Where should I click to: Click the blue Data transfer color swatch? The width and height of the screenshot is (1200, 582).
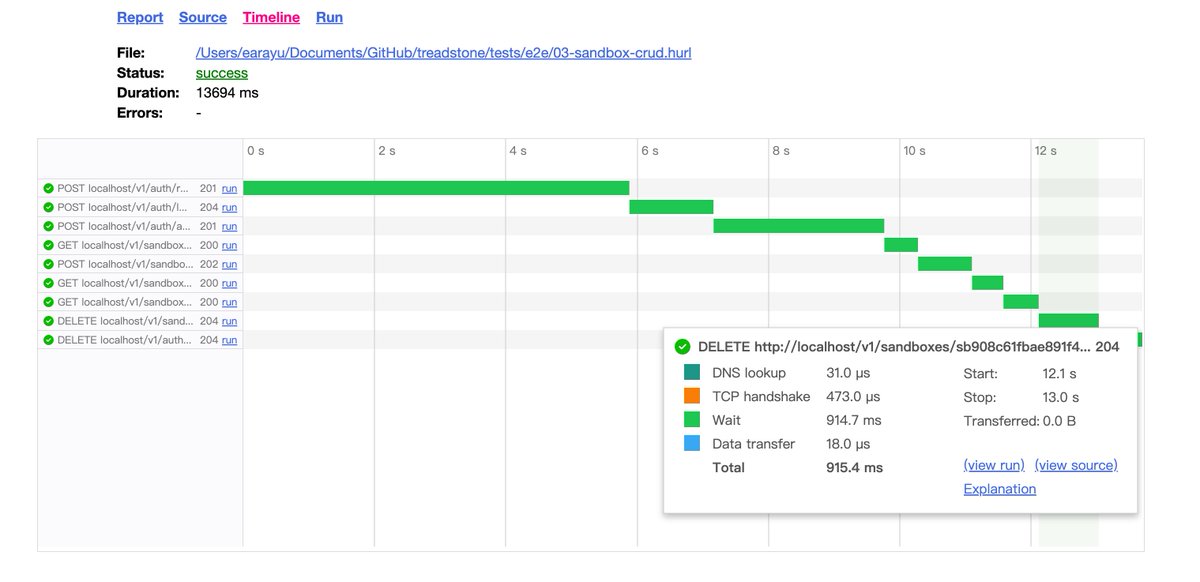692,443
